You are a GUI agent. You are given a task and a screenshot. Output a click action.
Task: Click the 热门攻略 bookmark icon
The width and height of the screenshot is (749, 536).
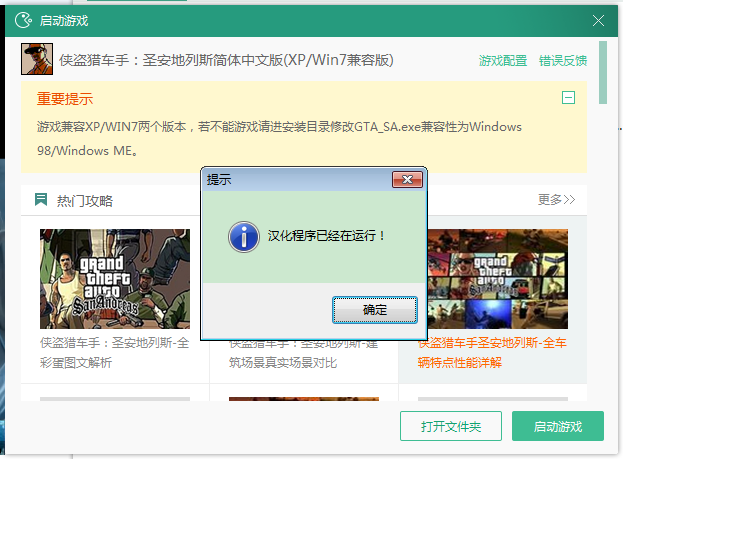[x=41, y=199]
